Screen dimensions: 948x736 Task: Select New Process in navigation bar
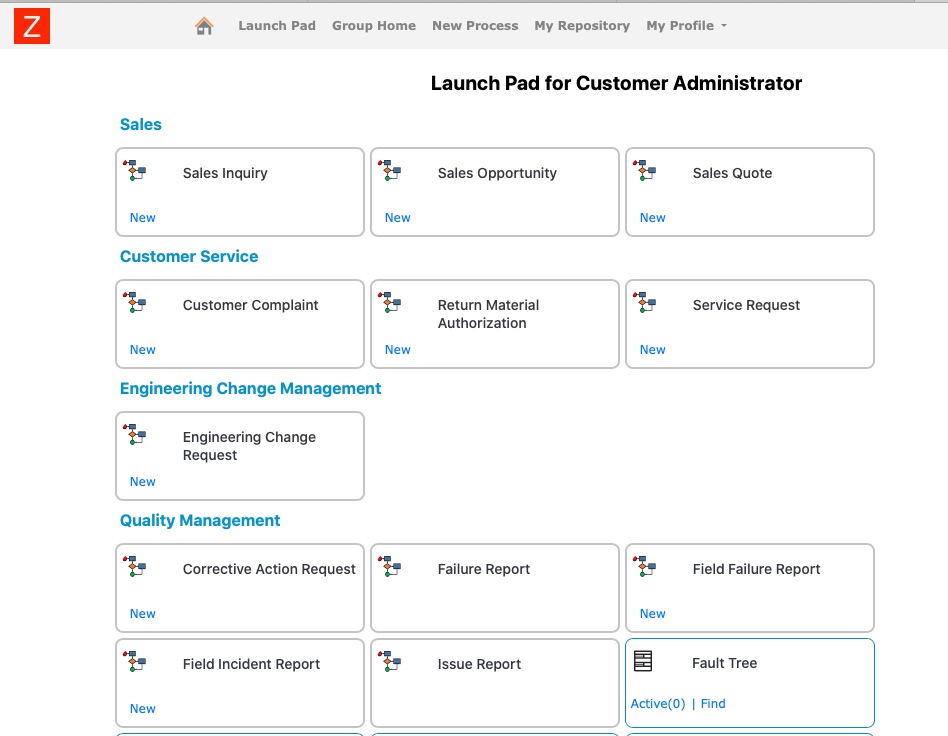(475, 25)
